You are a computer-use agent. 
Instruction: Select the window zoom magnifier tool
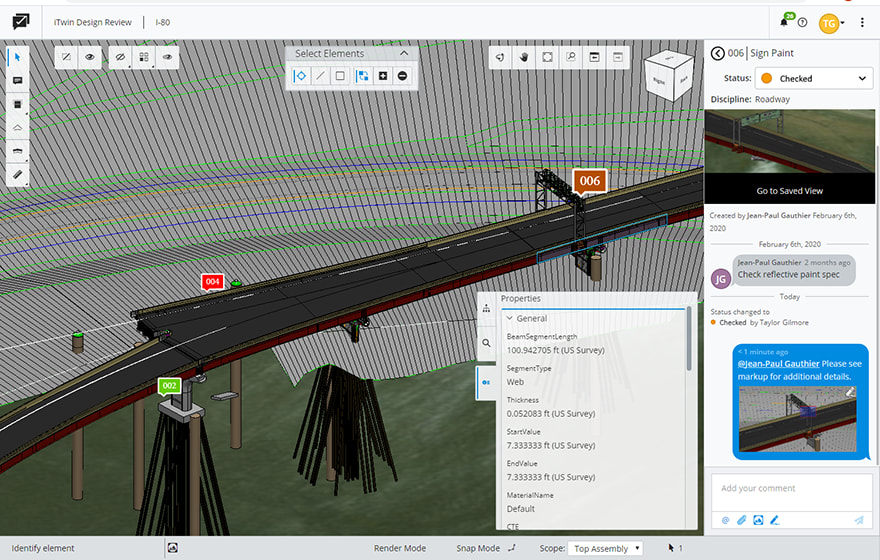pos(571,57)
